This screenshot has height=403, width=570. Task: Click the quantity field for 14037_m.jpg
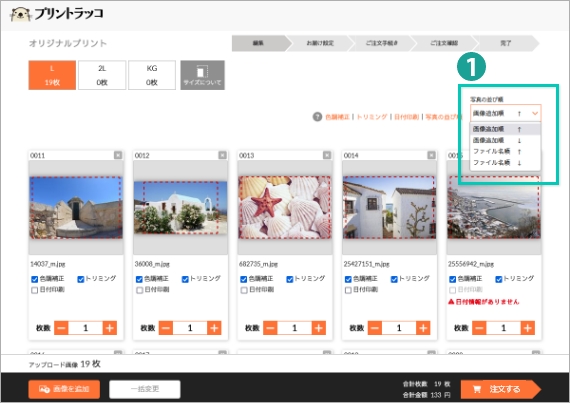[x=85, y=328]
